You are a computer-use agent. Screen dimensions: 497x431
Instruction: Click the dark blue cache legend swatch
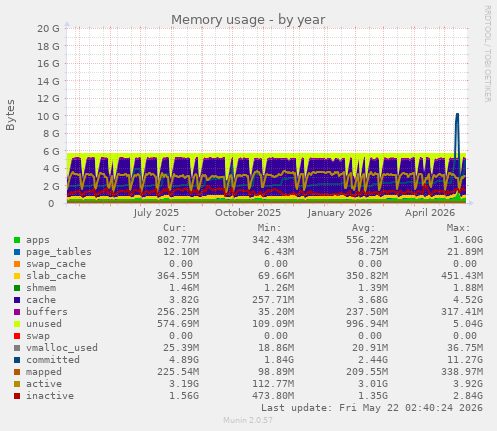(x=17, y=300)
